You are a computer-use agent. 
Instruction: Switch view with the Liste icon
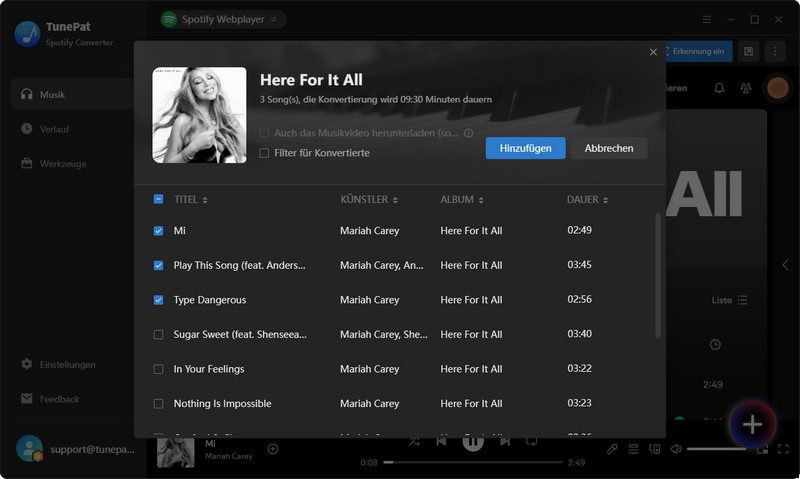pos(742,300)
